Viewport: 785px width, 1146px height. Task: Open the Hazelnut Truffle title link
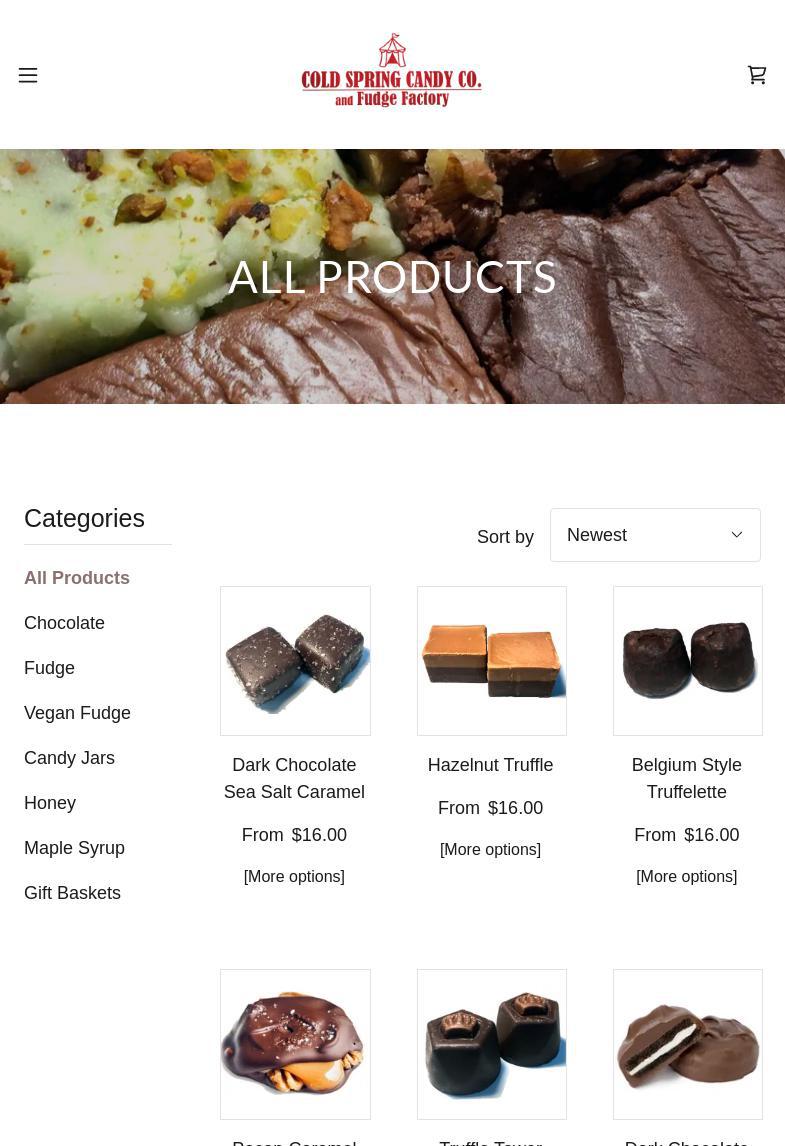(x=490, y=764)
